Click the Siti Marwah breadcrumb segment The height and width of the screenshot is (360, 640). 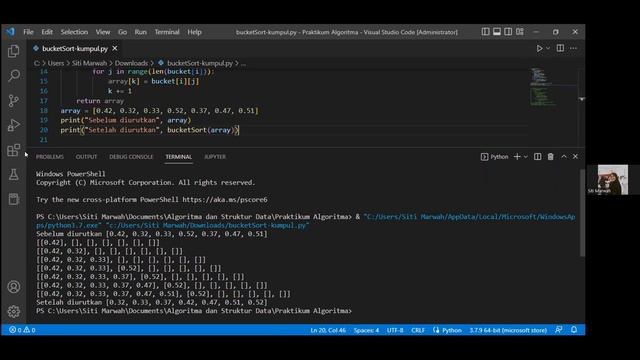tap(89, 63)
